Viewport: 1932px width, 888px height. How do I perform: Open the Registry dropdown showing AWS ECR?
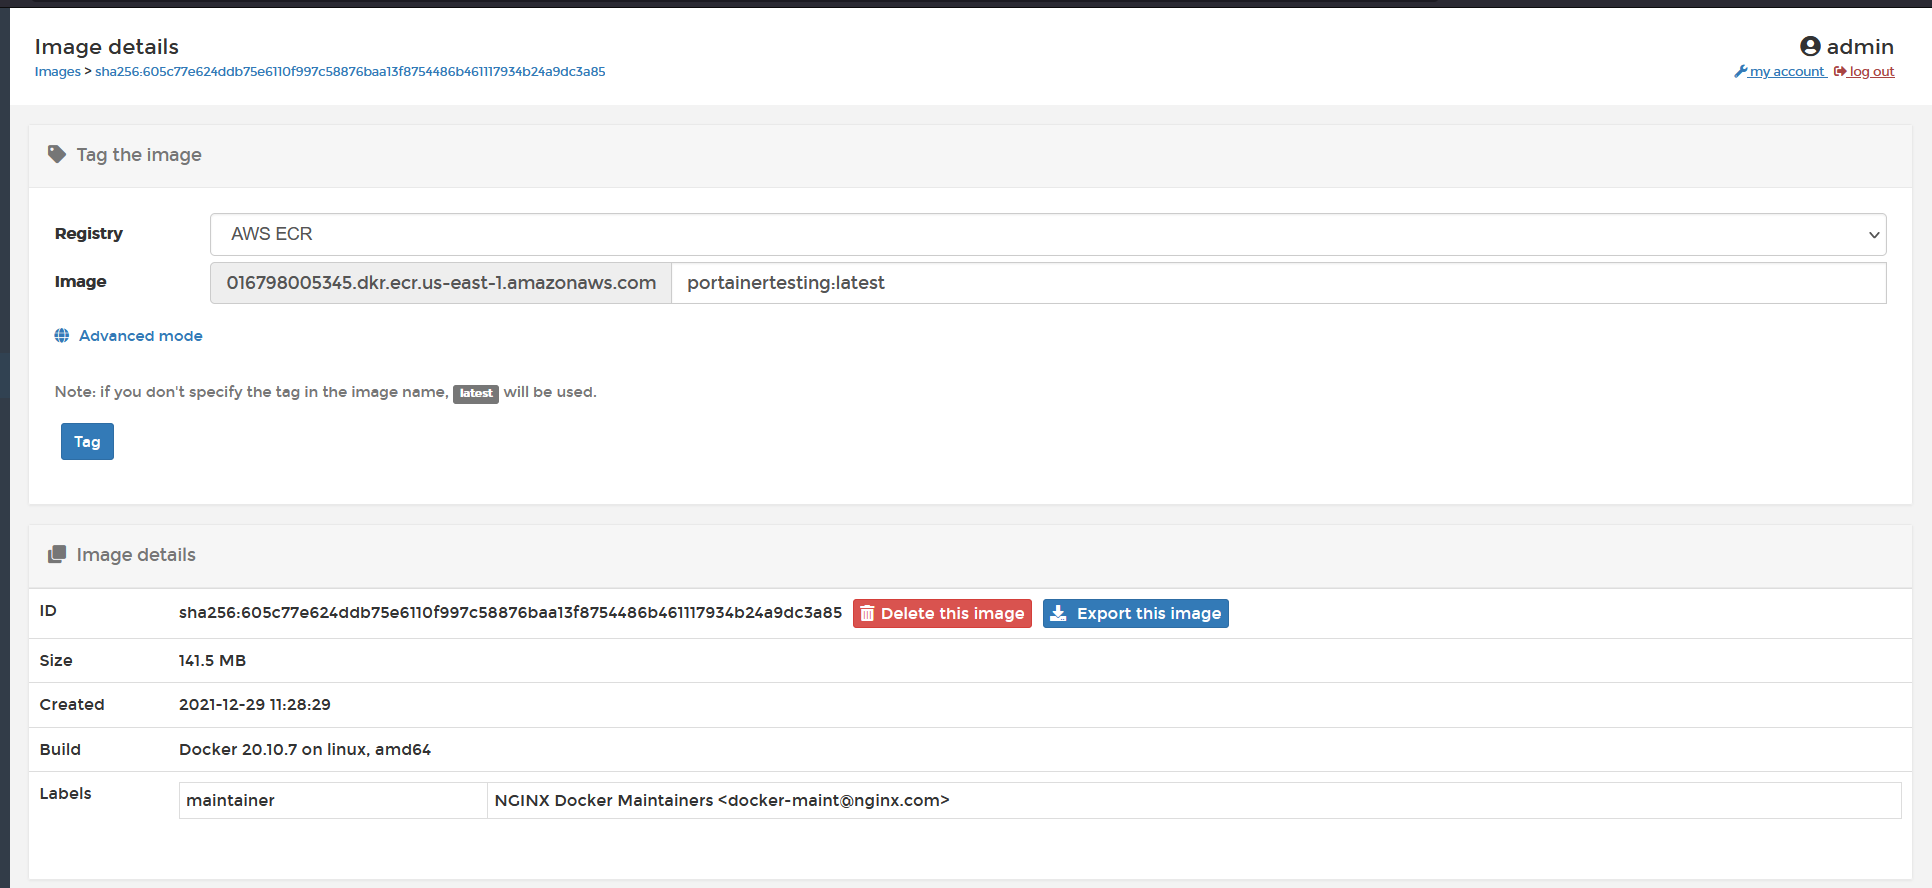(1048, 234)
